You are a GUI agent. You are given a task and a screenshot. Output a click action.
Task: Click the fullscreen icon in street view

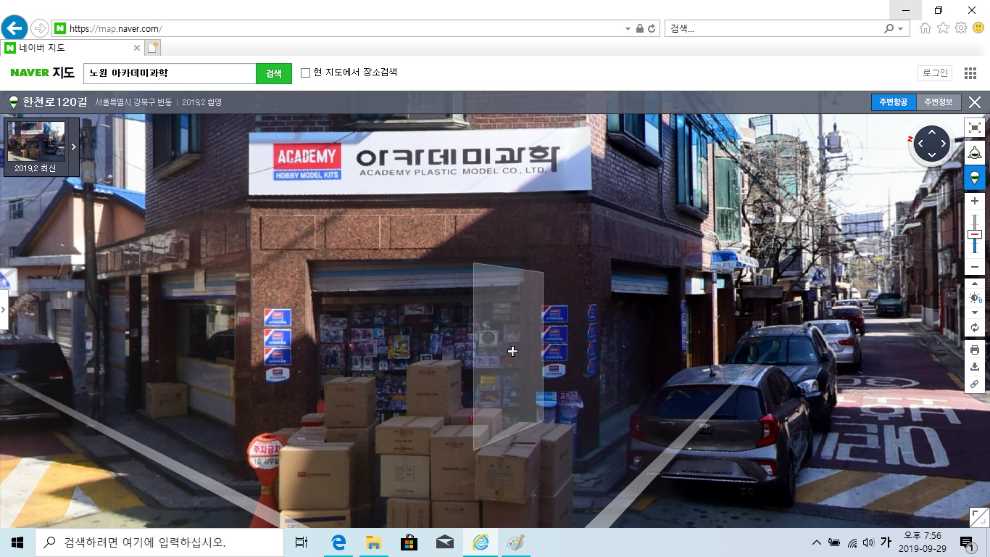click(x=975, y=128)
